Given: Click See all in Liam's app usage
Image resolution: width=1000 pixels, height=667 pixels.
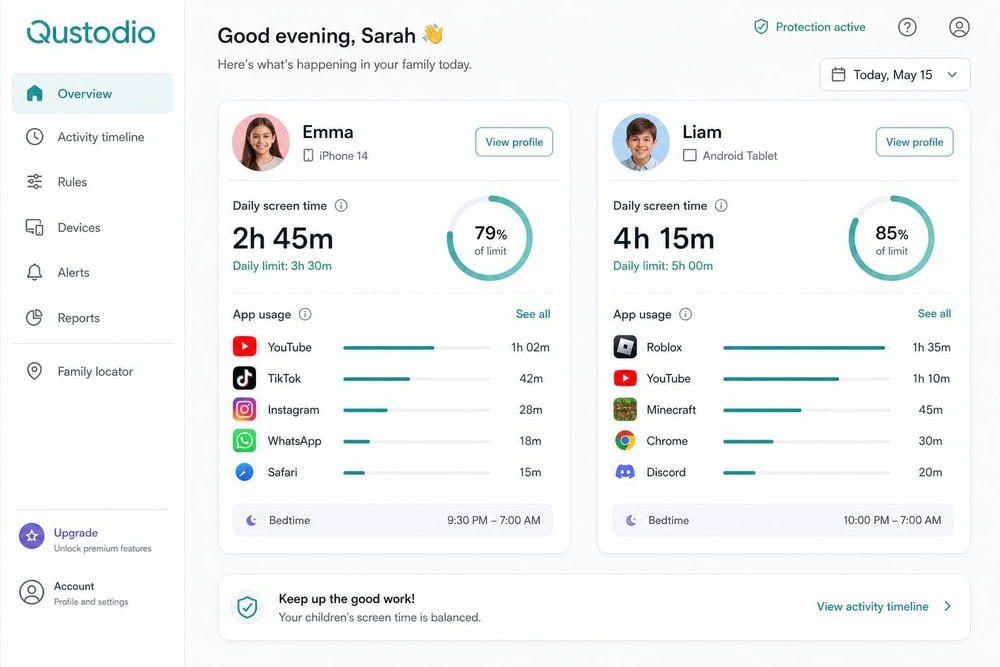Looking at the screenshot, I should 934,313.
